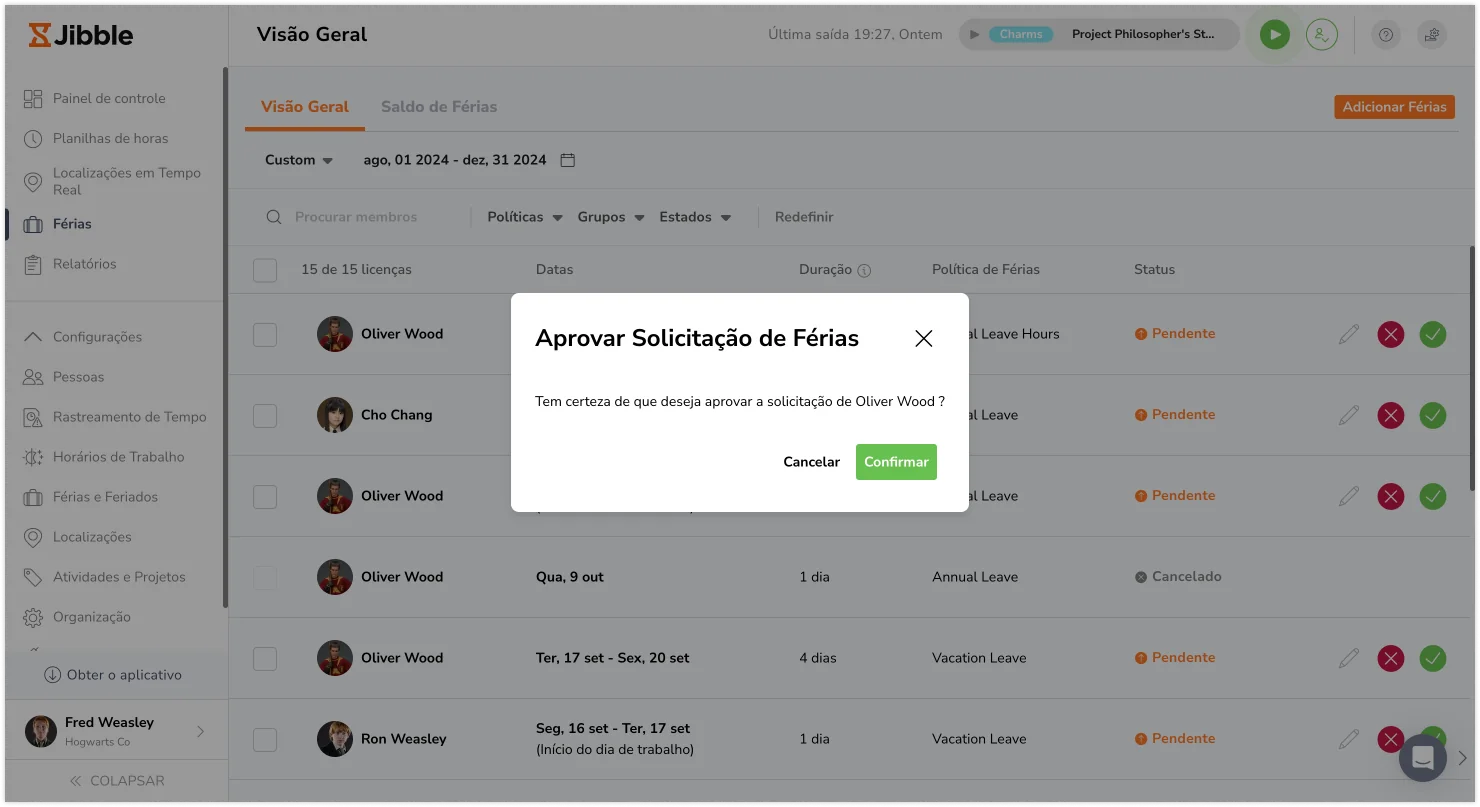This screenshot has height=807, width=1480.
Task: Select Ron Weasley's row checkbox
Action: pos(265,739)
